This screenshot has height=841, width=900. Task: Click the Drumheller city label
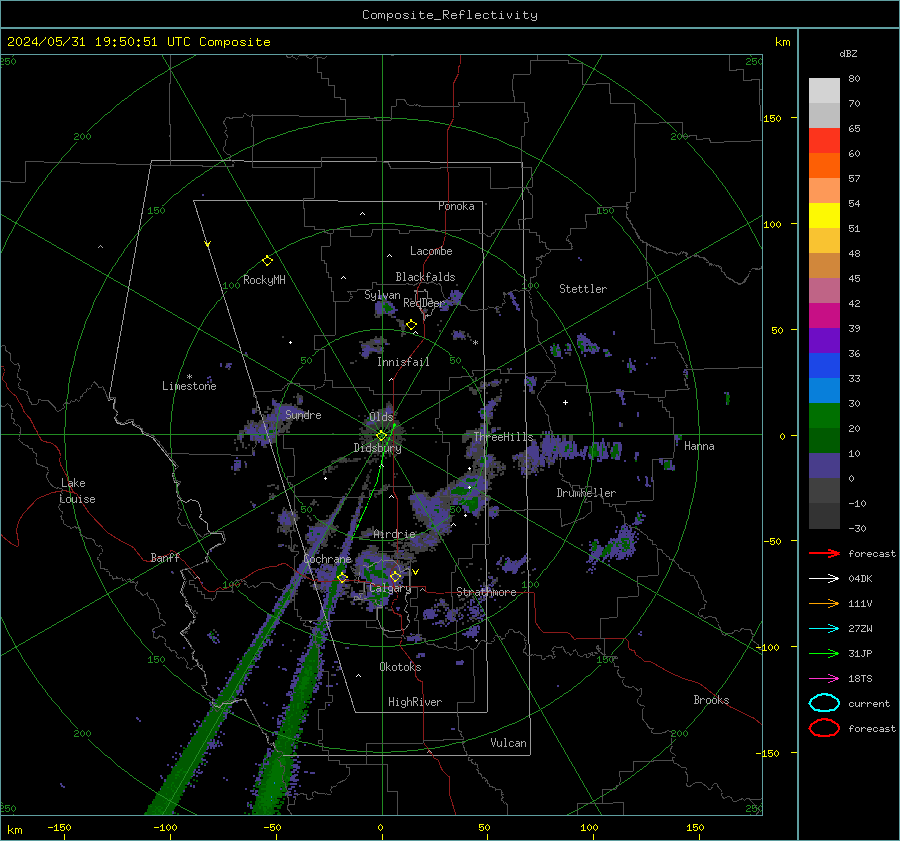(x=586, y=493)
